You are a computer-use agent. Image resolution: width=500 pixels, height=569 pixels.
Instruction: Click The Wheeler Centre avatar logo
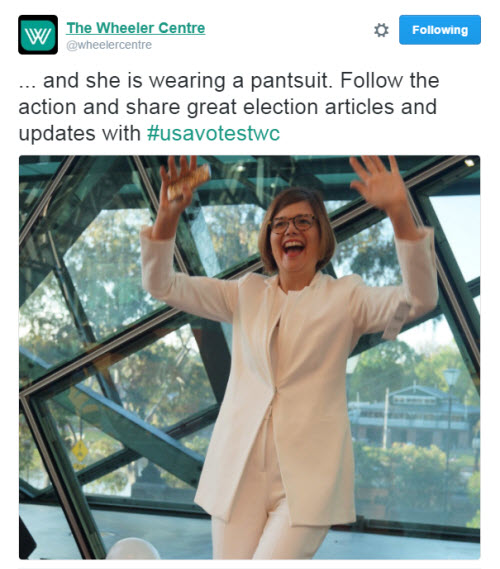[38, 35]
